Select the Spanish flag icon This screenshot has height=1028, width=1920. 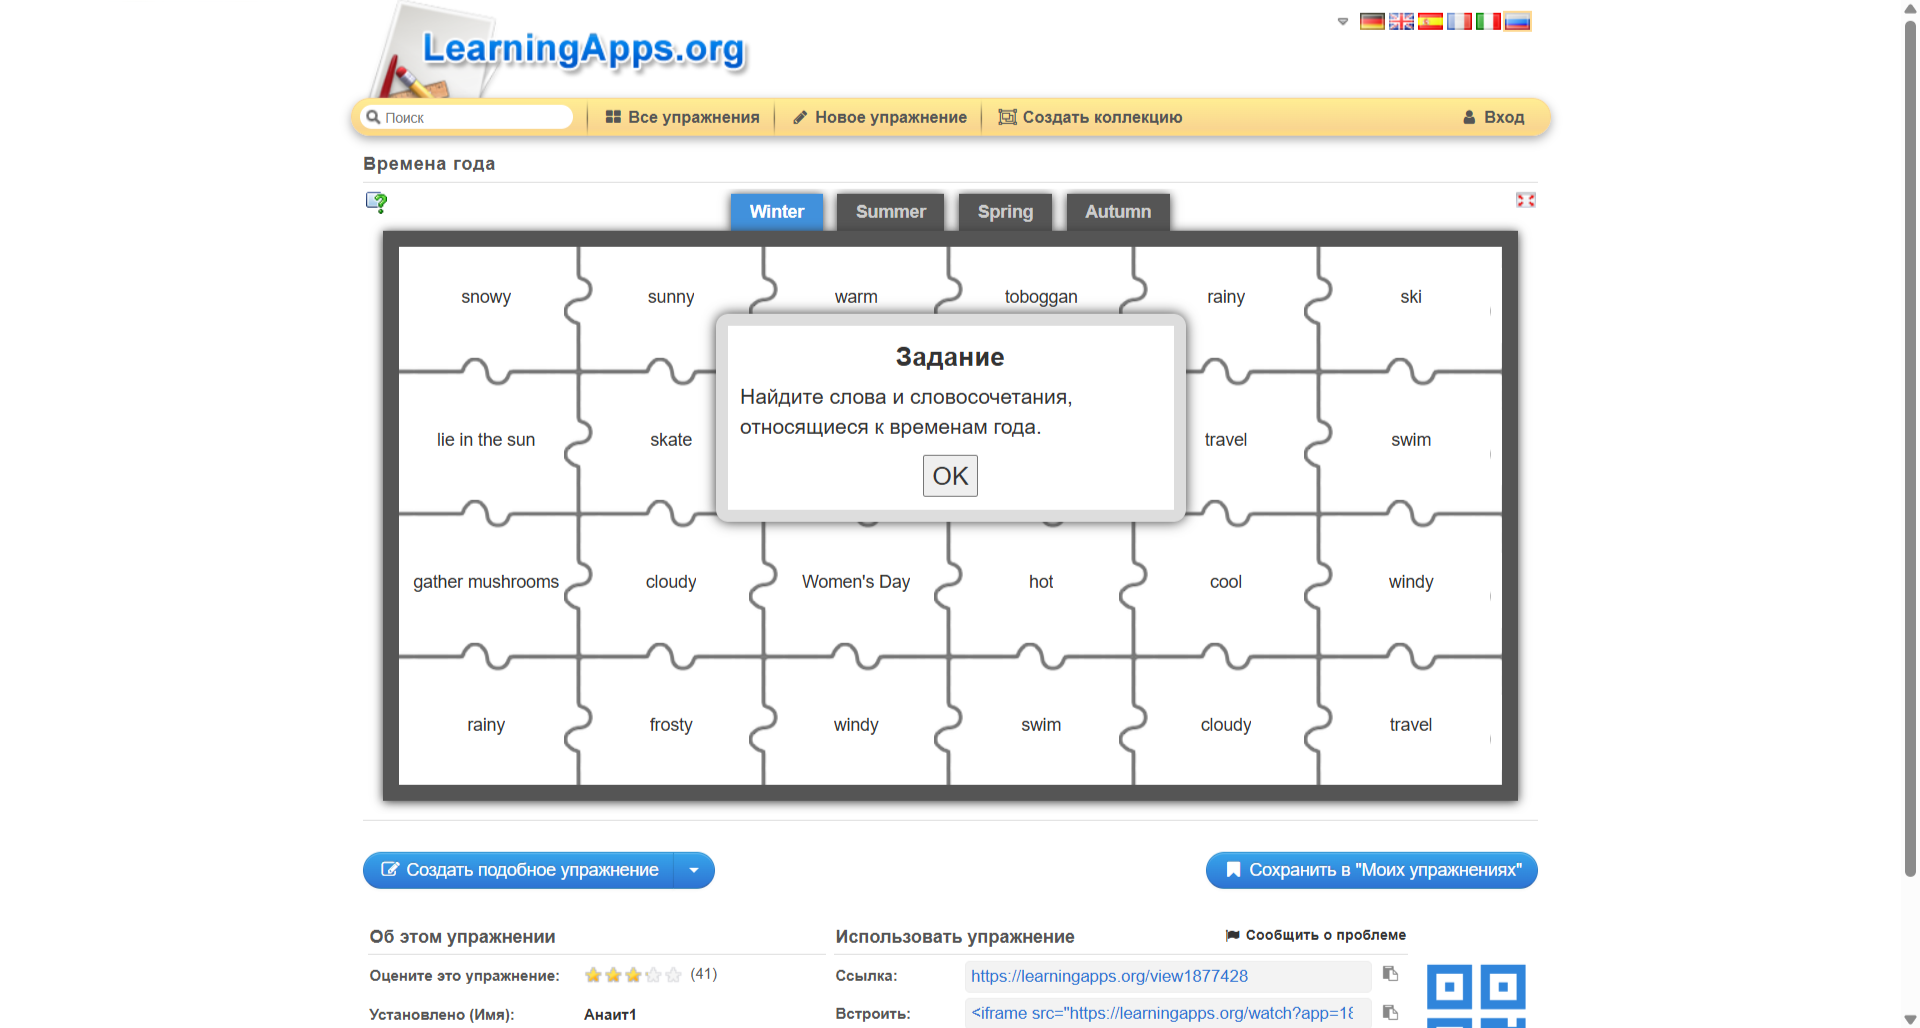[x=1430, y=21]
